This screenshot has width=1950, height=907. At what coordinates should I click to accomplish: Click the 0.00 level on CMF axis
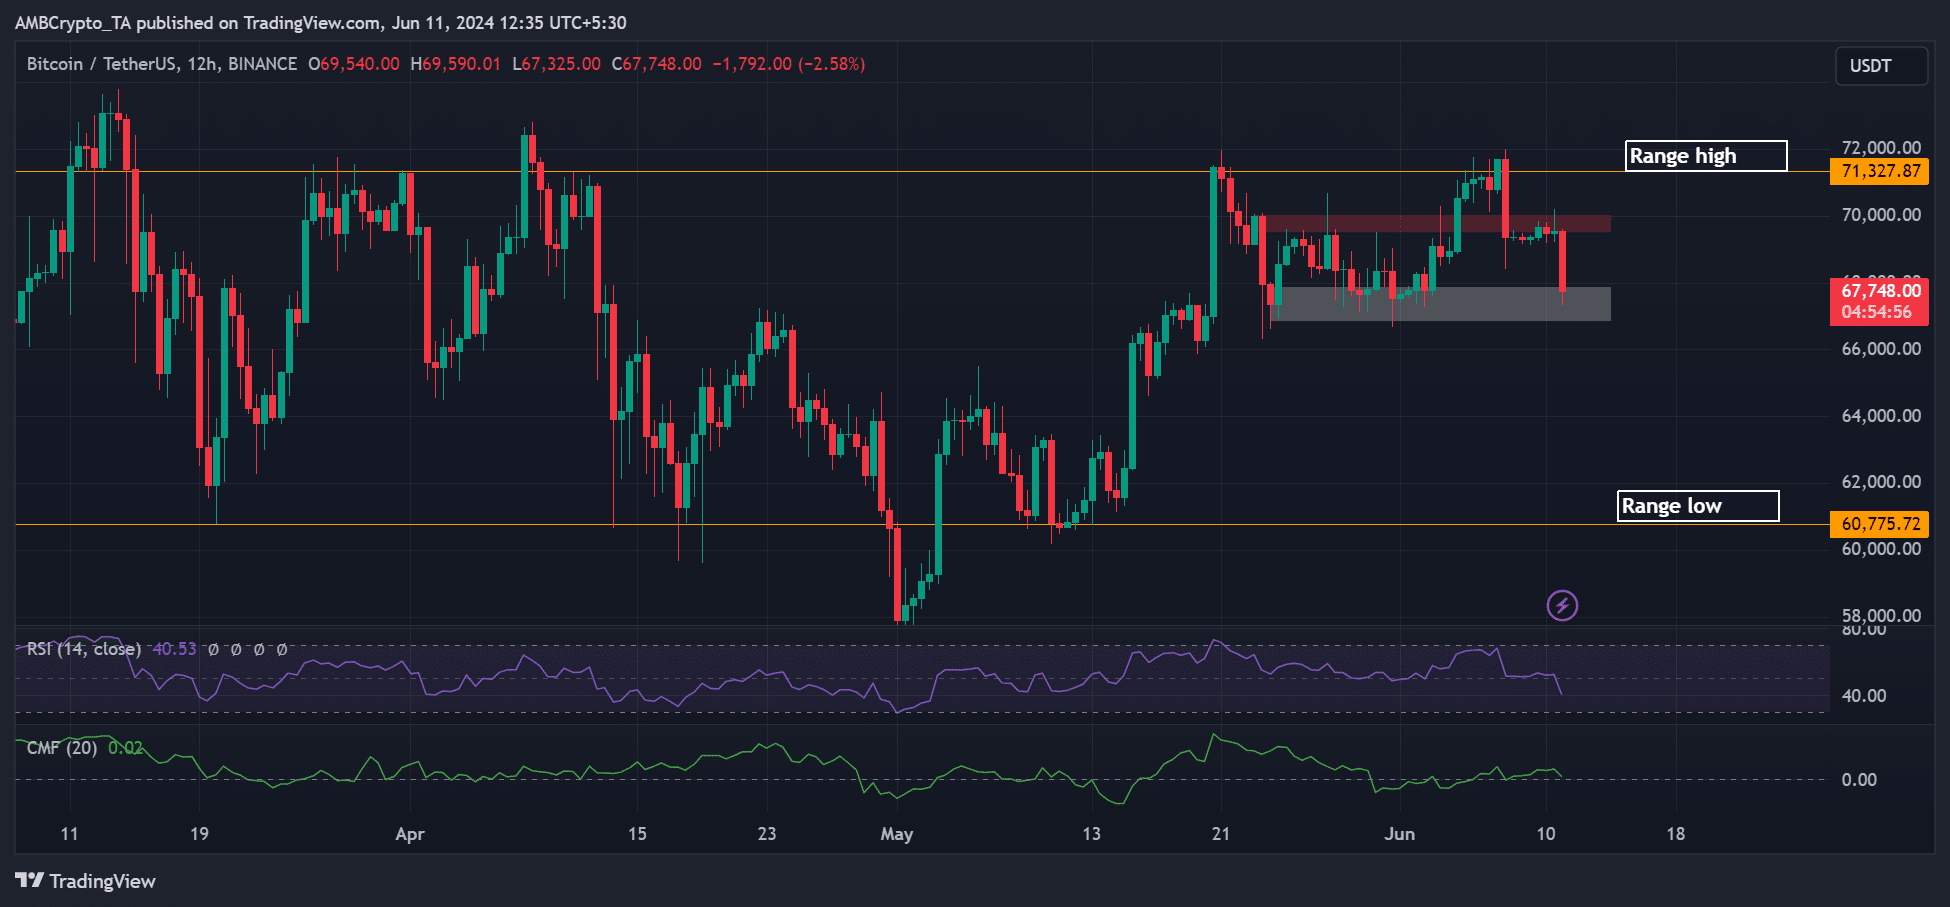click(1859, 780)
